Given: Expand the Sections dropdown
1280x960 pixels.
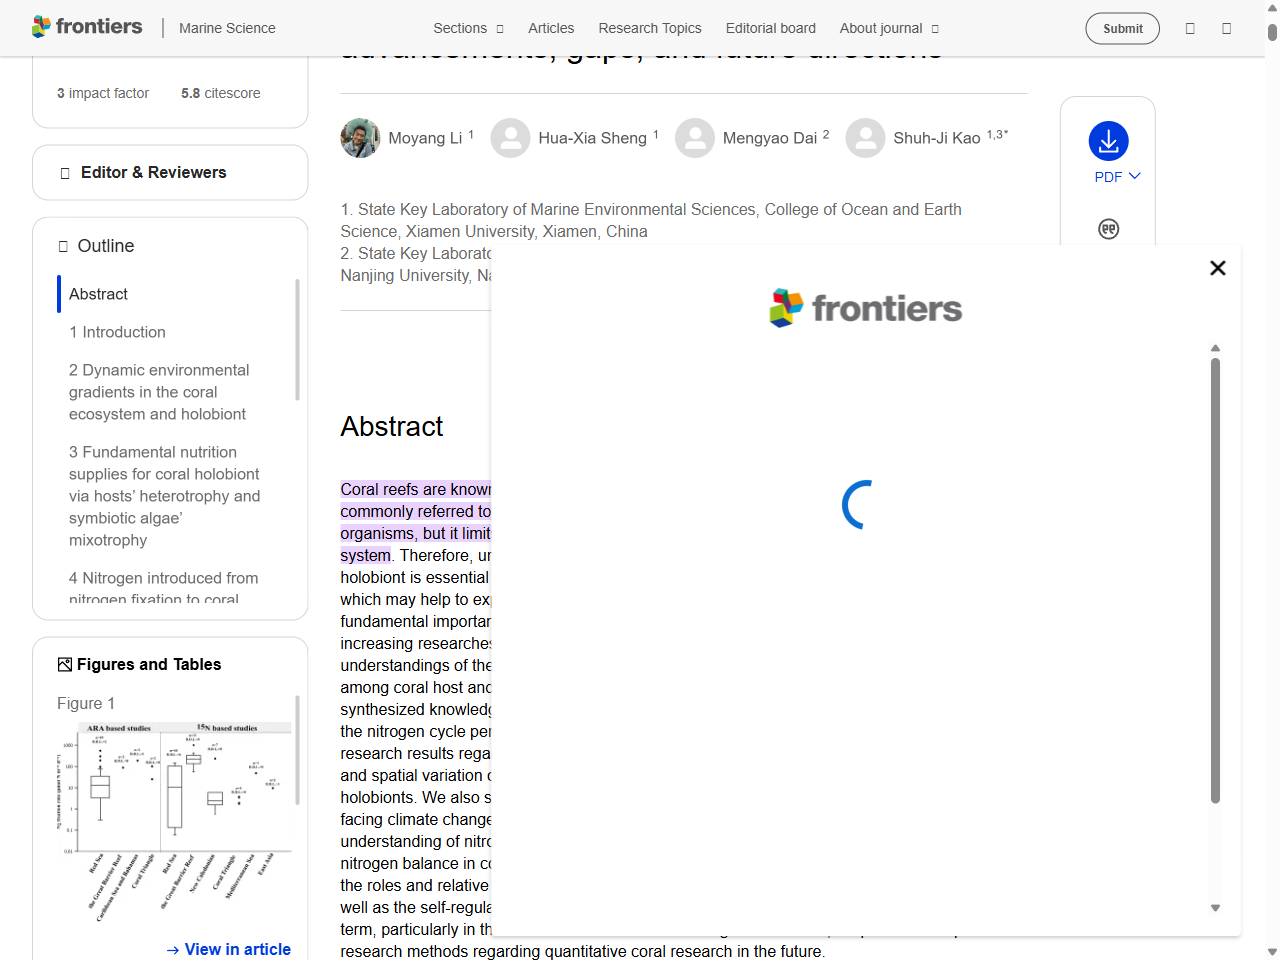Looking at the screenshot, I should click(468, 28).
